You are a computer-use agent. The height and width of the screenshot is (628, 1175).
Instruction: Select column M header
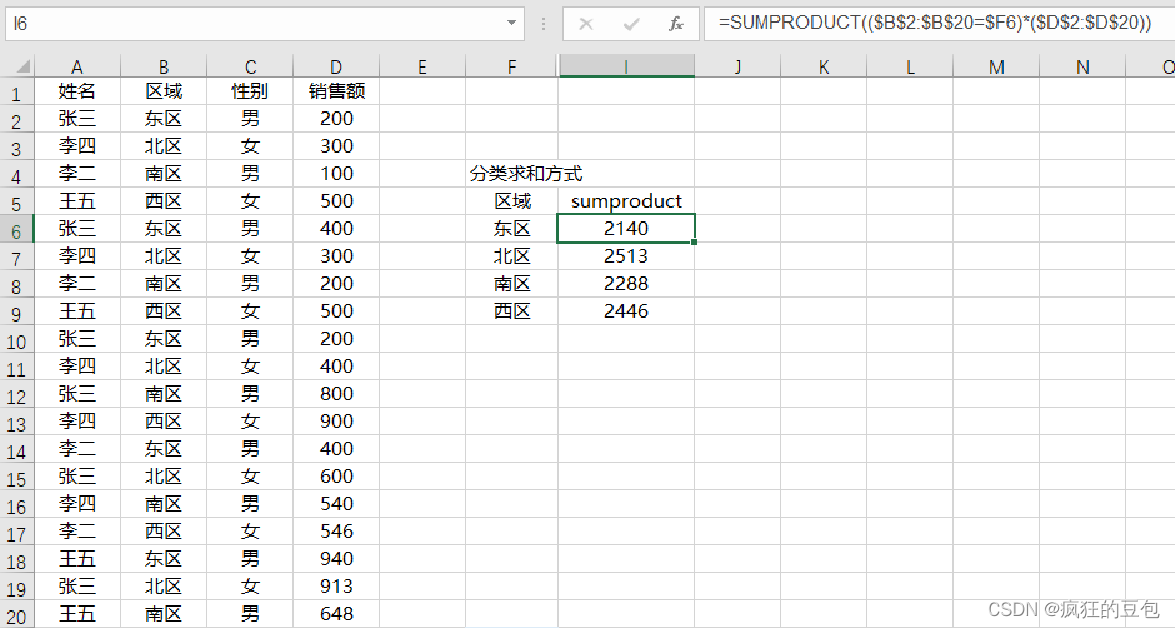(x=996, y=67)
